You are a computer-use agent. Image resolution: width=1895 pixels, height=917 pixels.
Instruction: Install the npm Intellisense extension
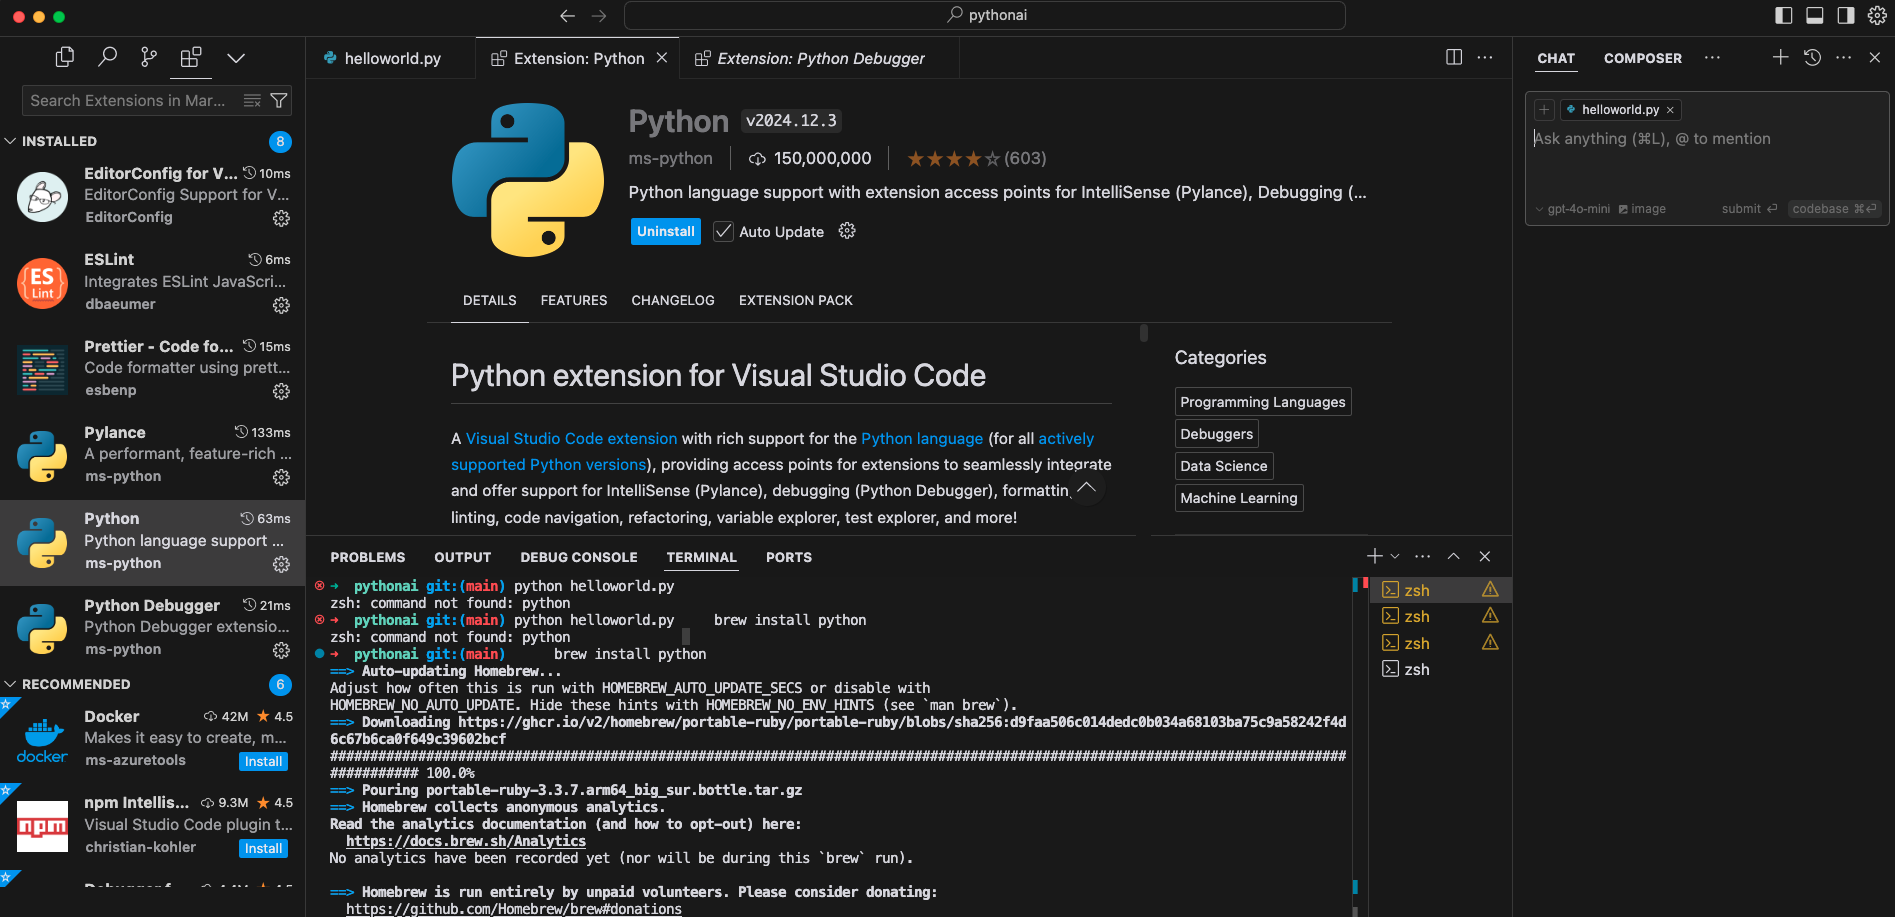pos(264,848)
